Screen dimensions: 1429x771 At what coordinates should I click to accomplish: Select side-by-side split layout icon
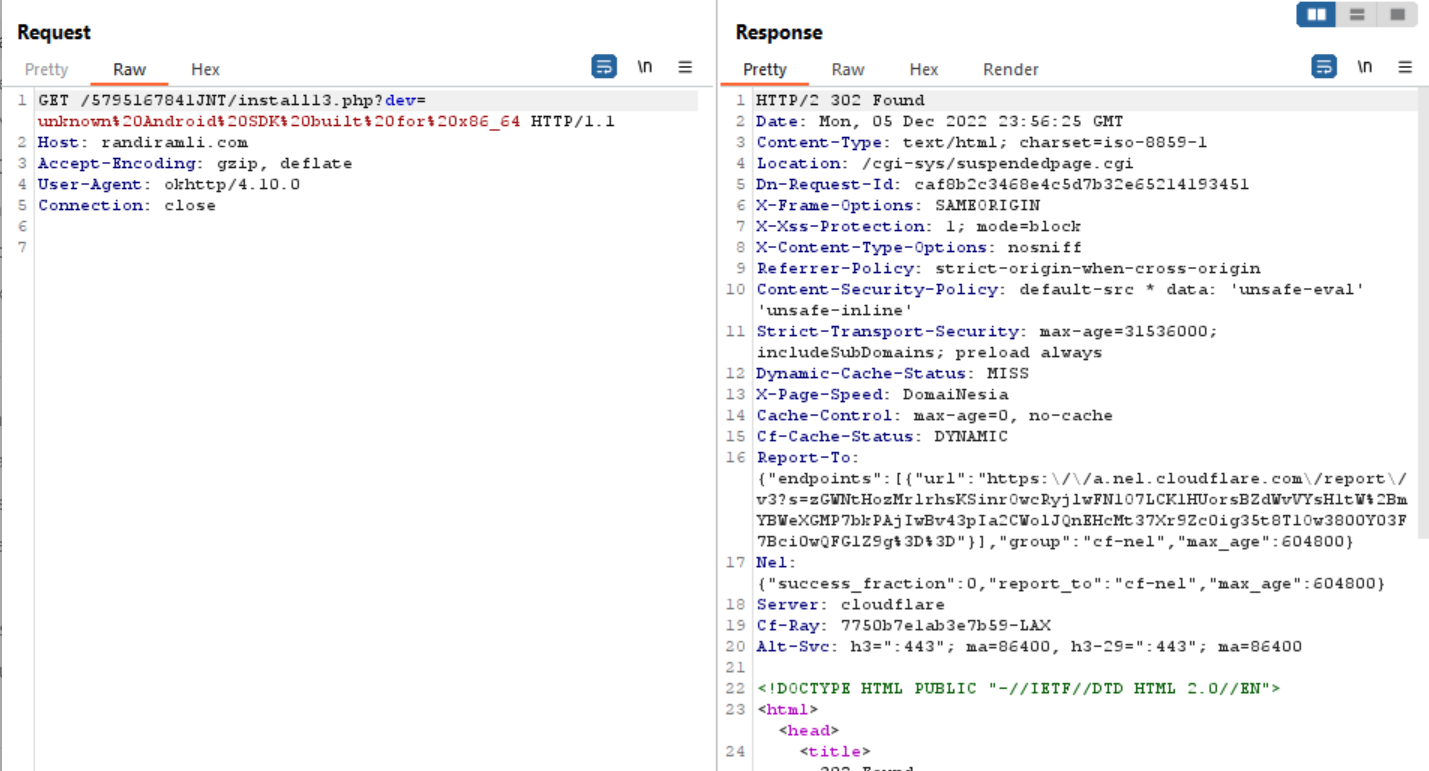(1317, 15)
